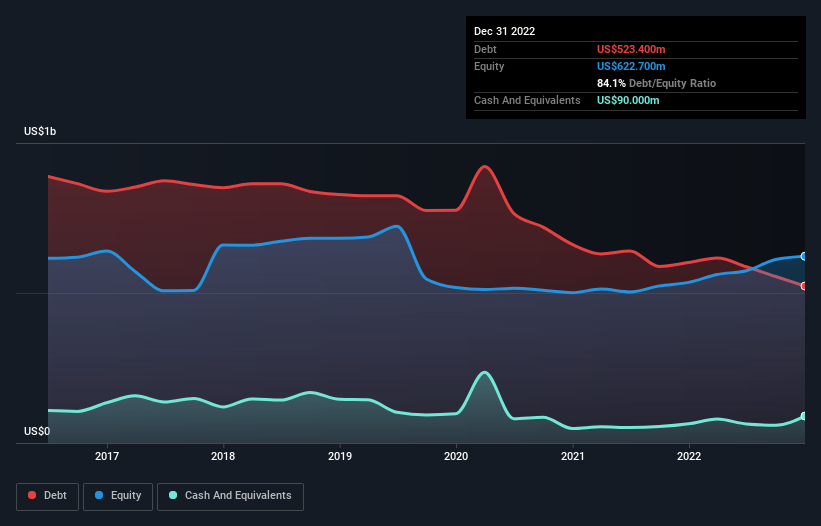Click the 84.1% Debt/Equity Ratio text
This screenshot has height=526, width=821.
coord(656,83)
